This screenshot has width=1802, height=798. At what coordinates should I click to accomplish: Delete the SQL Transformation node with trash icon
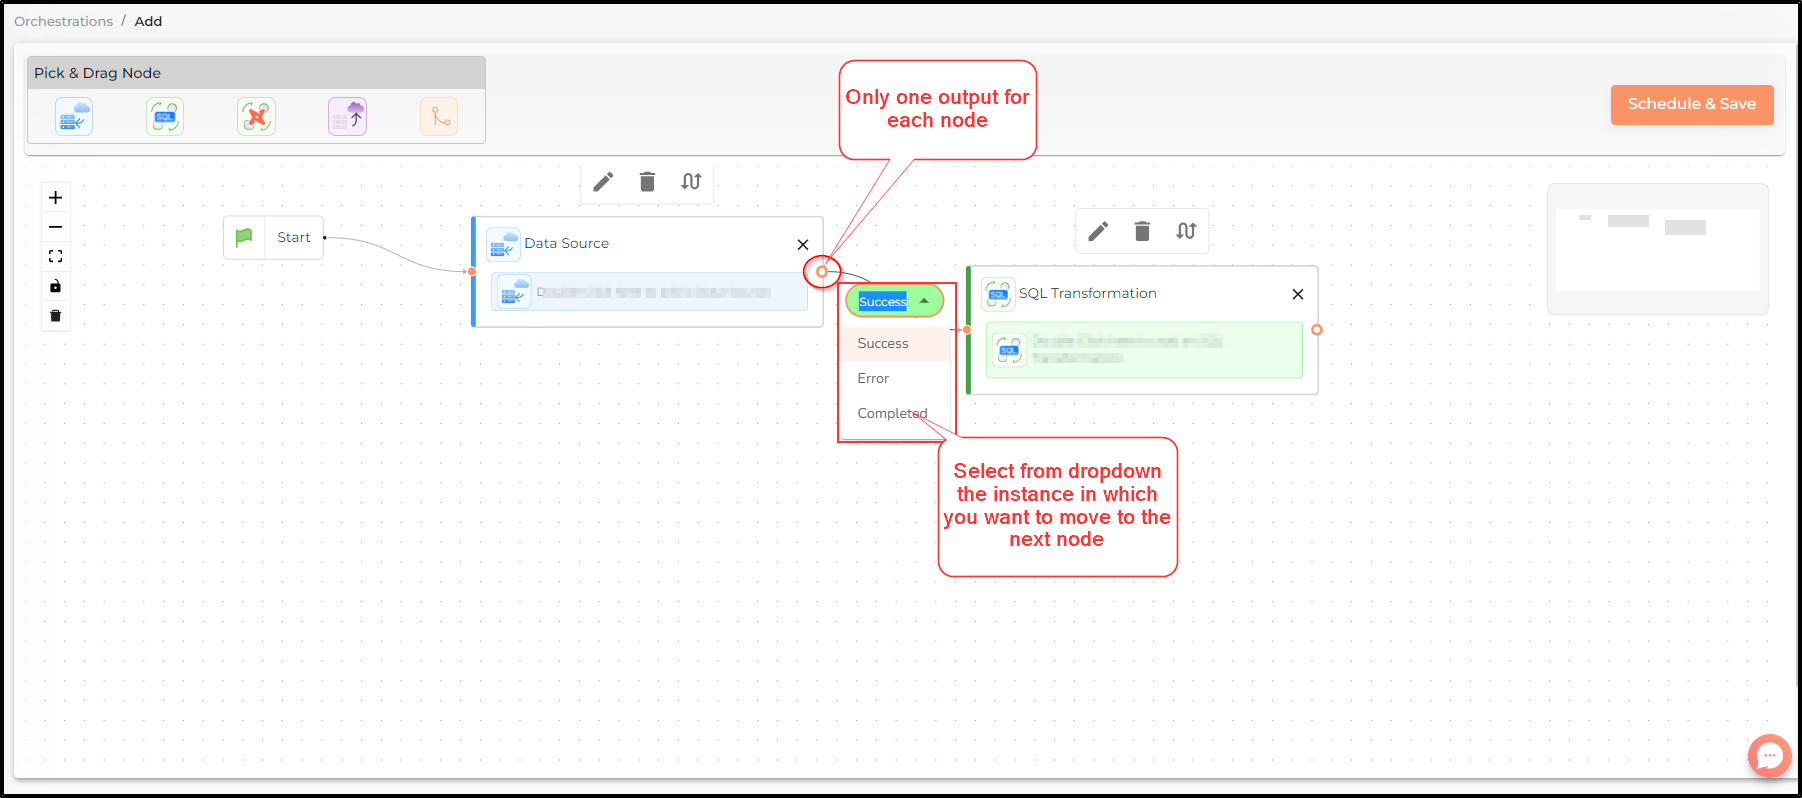point(1142,232)
